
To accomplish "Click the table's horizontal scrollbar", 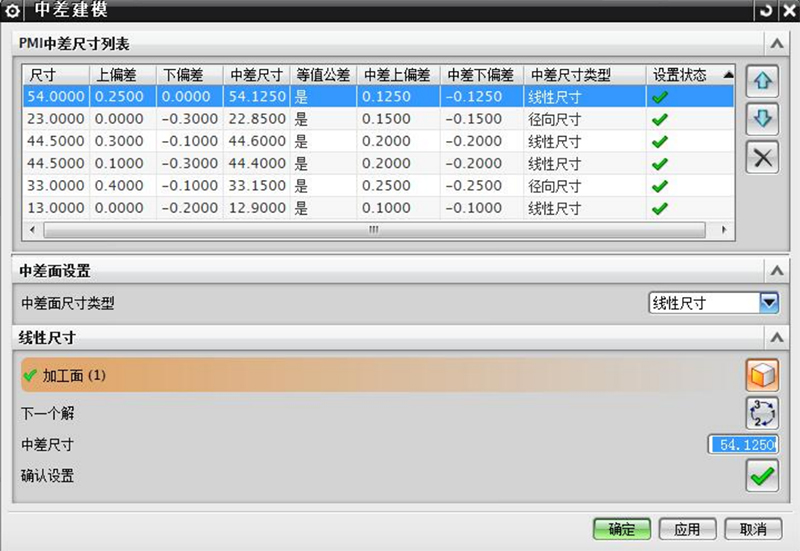I will (x=373, y=229).
